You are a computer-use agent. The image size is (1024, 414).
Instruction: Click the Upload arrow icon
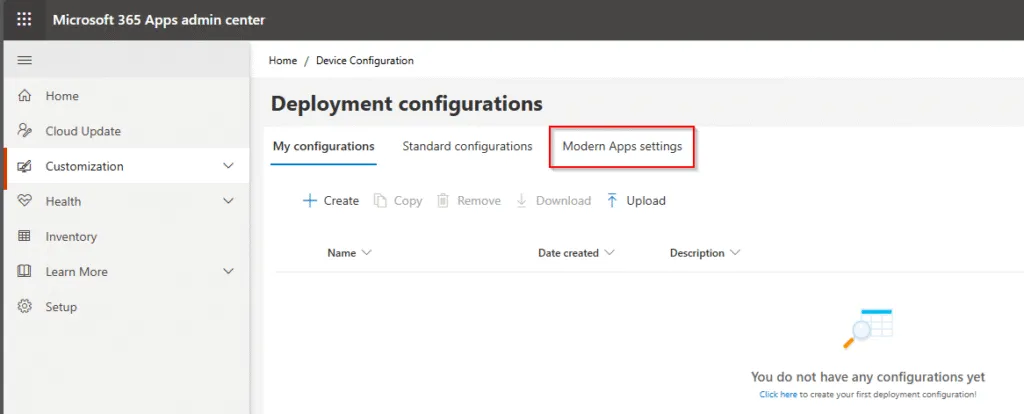point(612,200)
